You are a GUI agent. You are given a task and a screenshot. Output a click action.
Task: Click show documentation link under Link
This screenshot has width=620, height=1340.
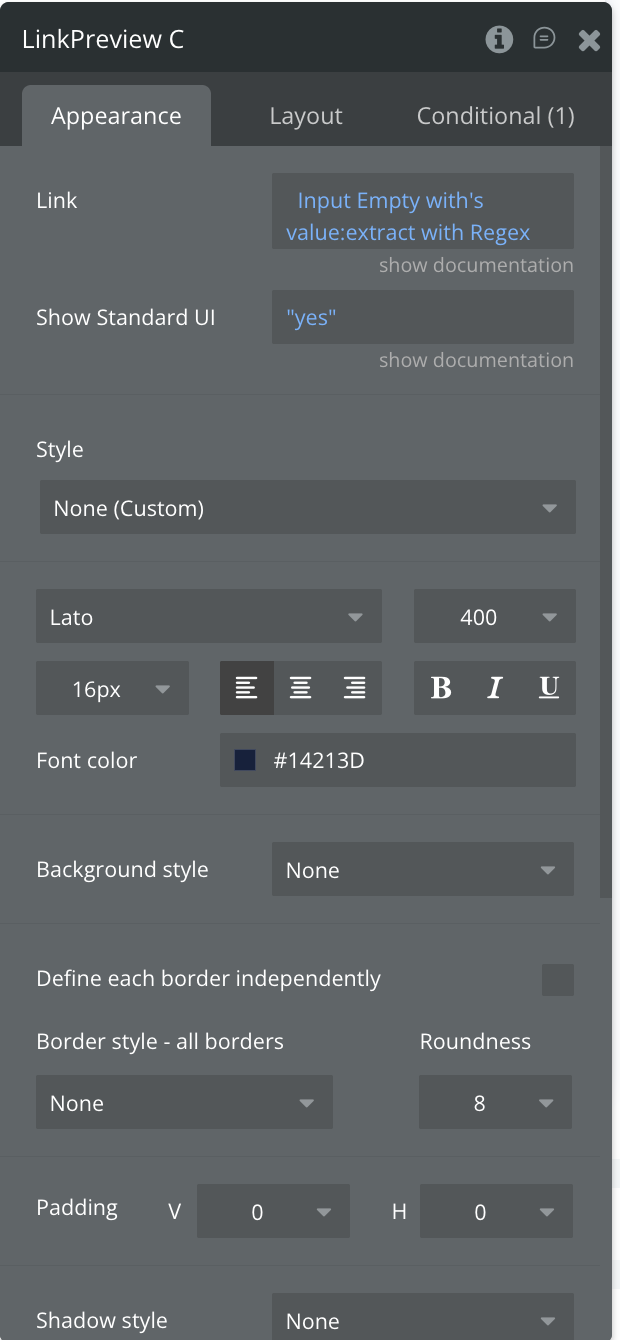tap(476, 265)
